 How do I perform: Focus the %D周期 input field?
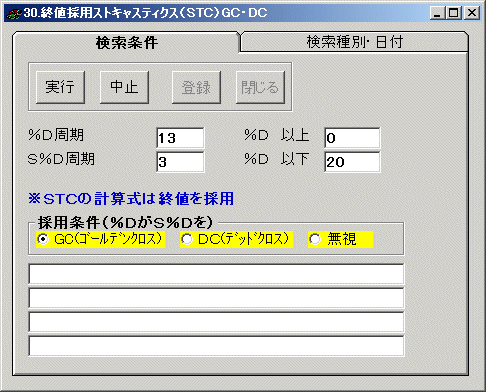pyautogui.click(x=180, y=138)
